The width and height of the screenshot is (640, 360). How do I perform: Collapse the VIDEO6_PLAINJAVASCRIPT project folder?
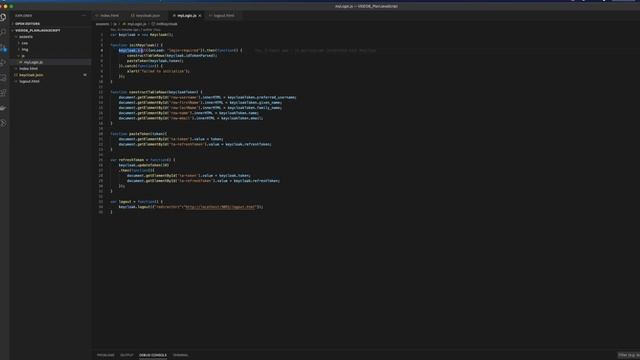pos(38,30)
